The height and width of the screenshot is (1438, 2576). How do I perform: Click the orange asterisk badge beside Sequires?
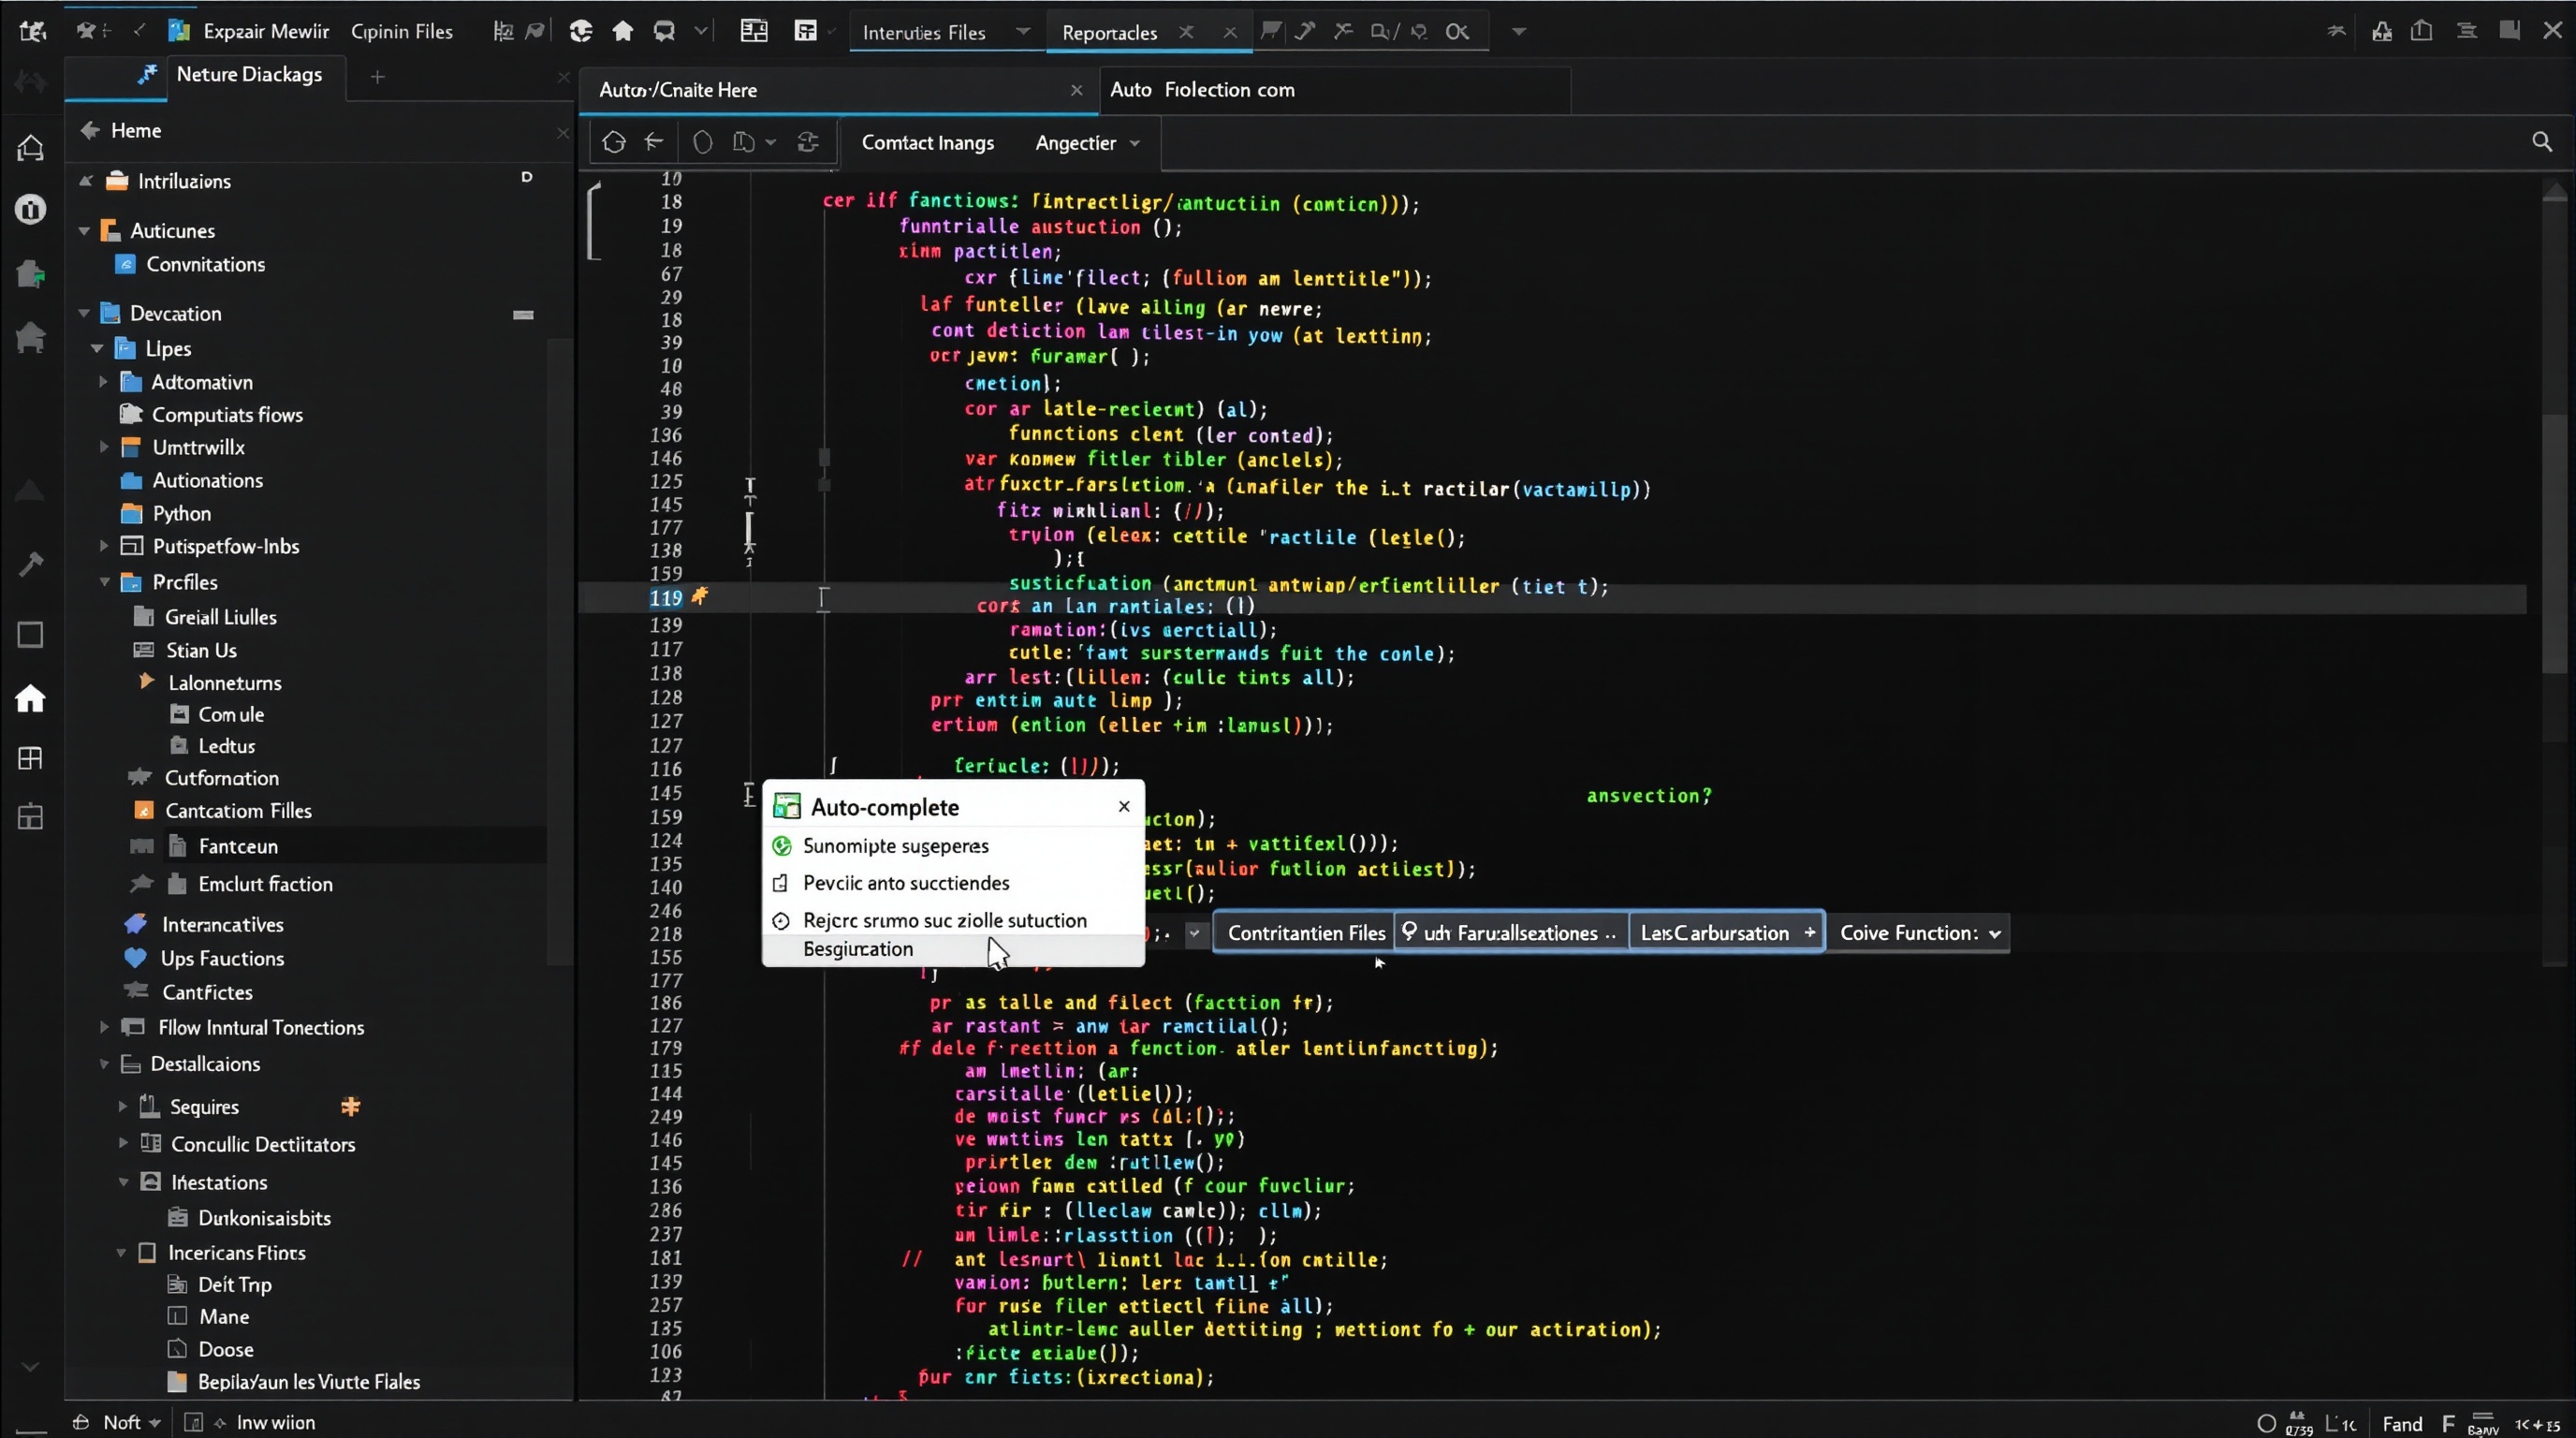(x=350, y=1106)
